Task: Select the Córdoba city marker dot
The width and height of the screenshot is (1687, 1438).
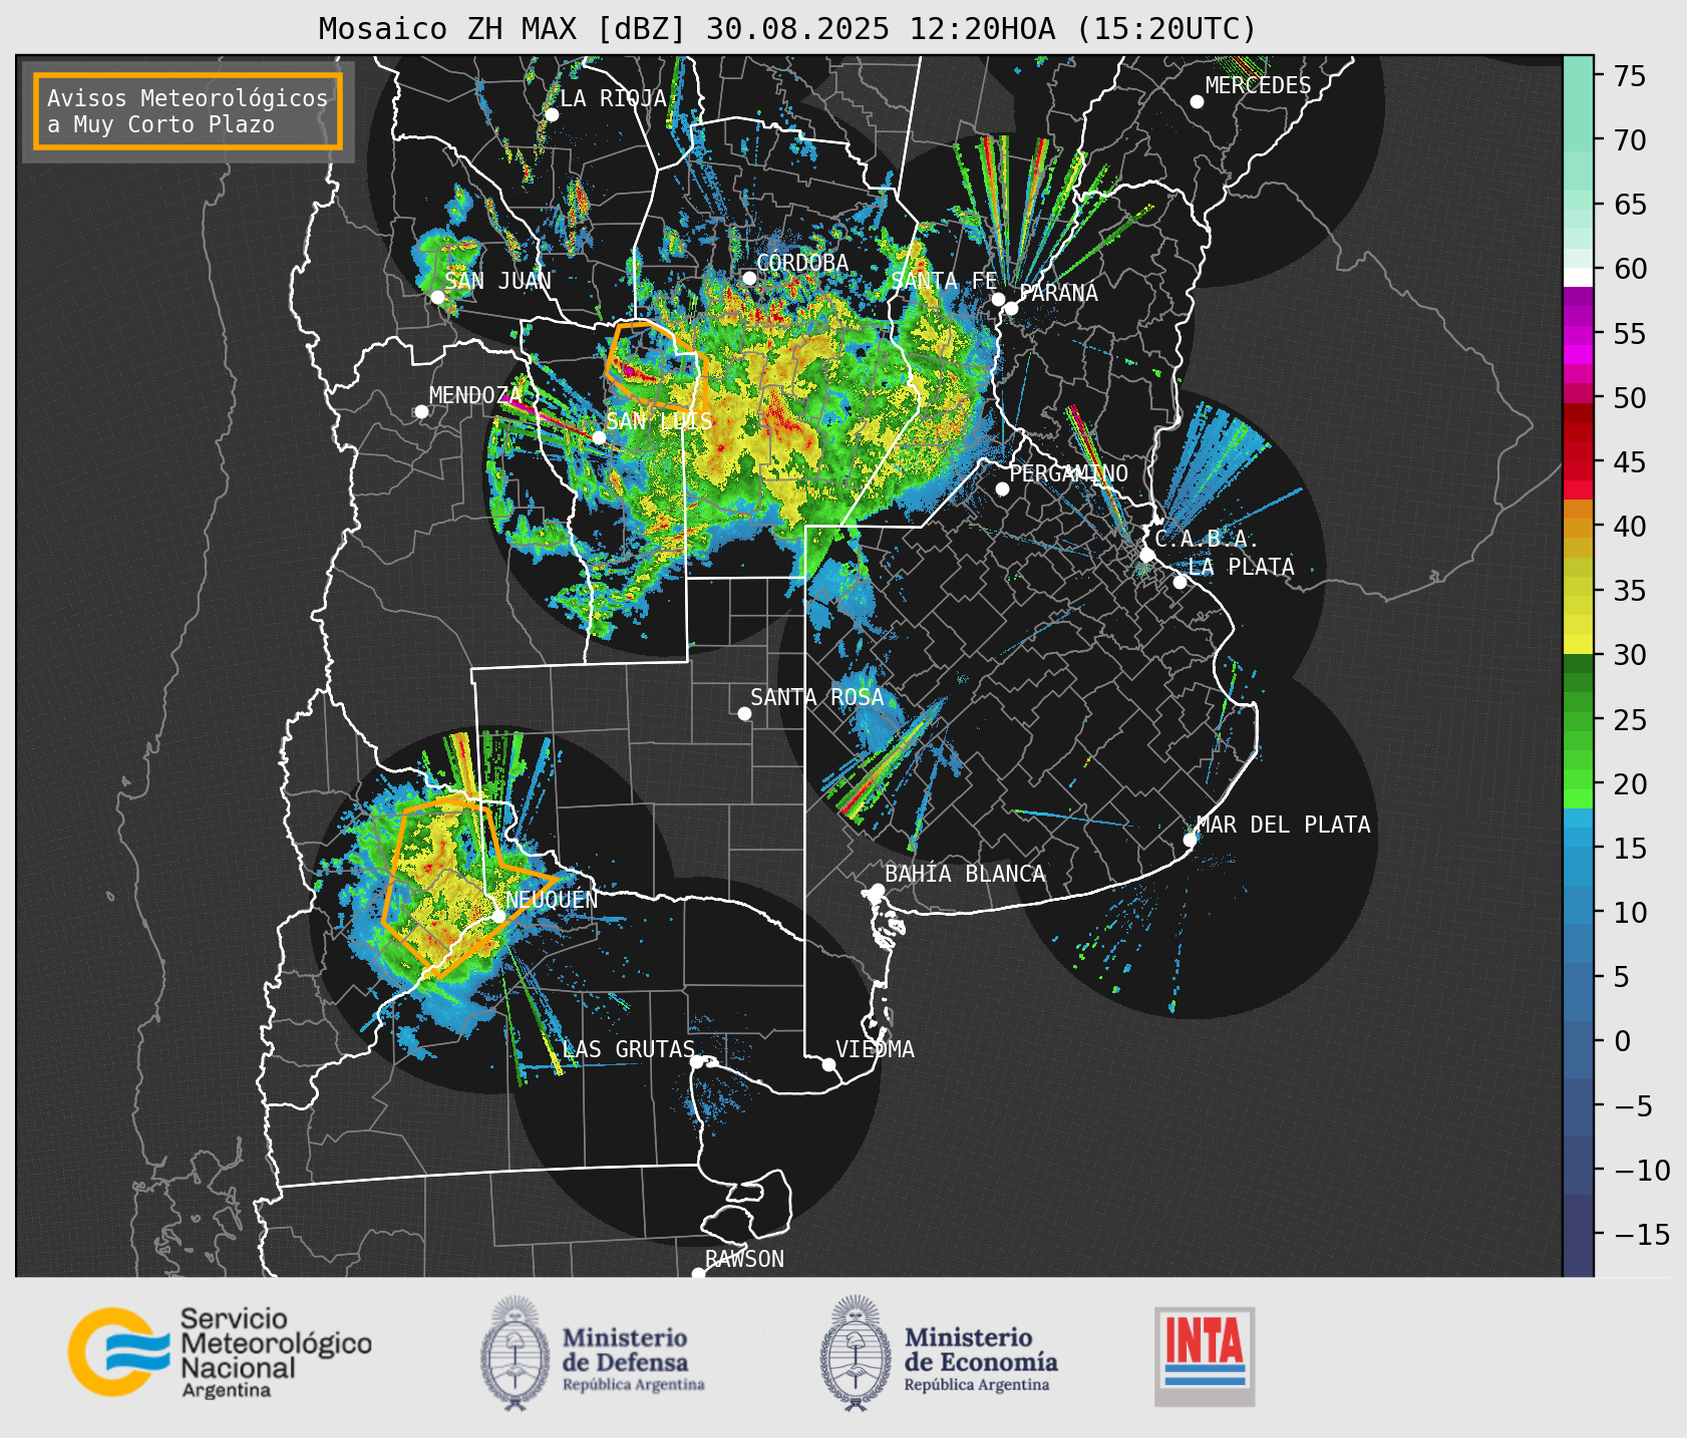Action: 749,278
